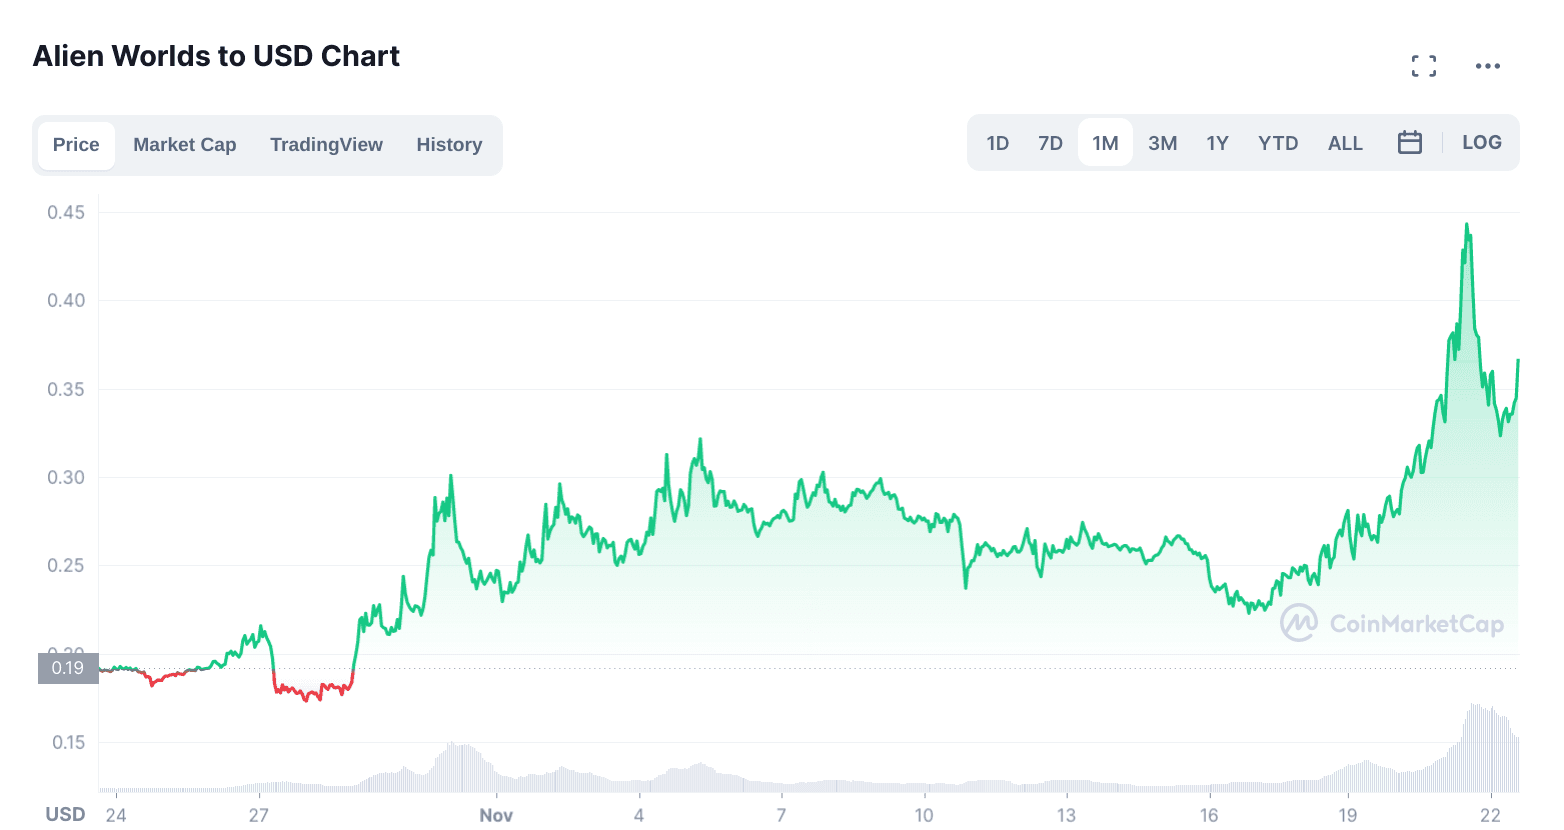
Task: Open the TradingView chart tab
Action: point(326,145)
